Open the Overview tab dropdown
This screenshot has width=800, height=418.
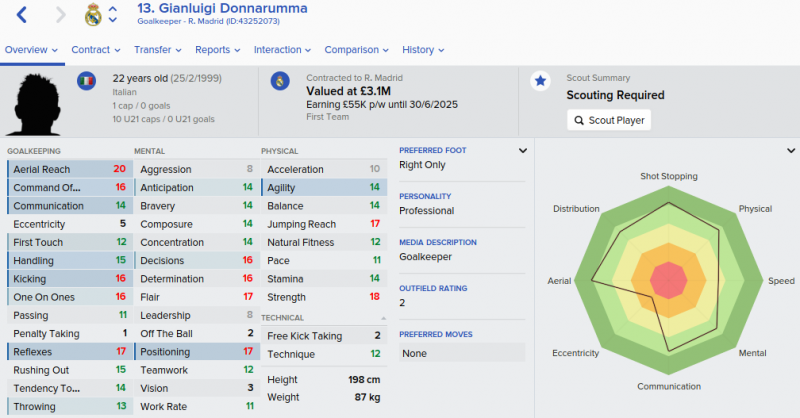pyautogui.click(x=31, y=50)
